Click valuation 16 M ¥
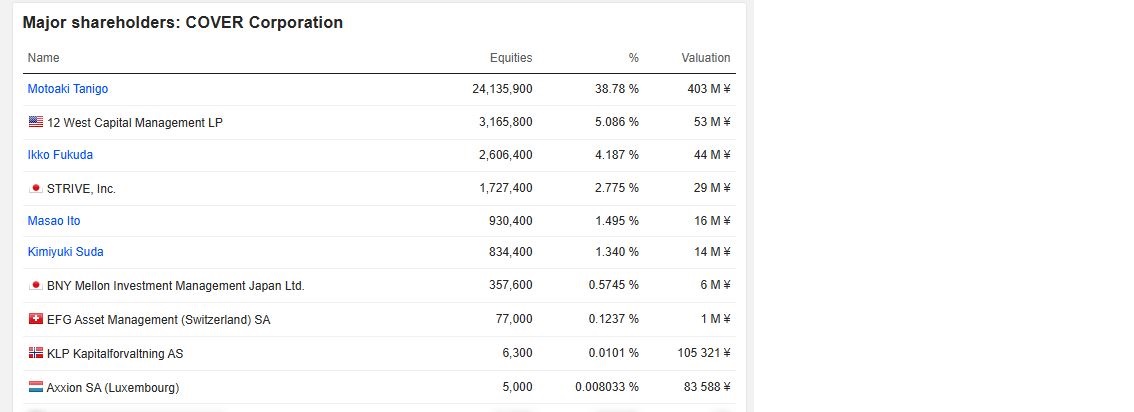The height and width of the screenshot is (412, 1134). point(712,220)
